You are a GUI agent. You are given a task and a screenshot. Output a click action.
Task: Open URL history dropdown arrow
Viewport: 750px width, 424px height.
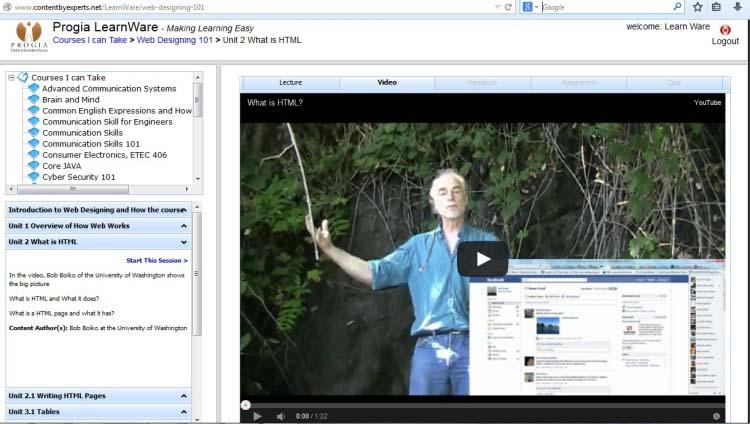tap(497, 7)
